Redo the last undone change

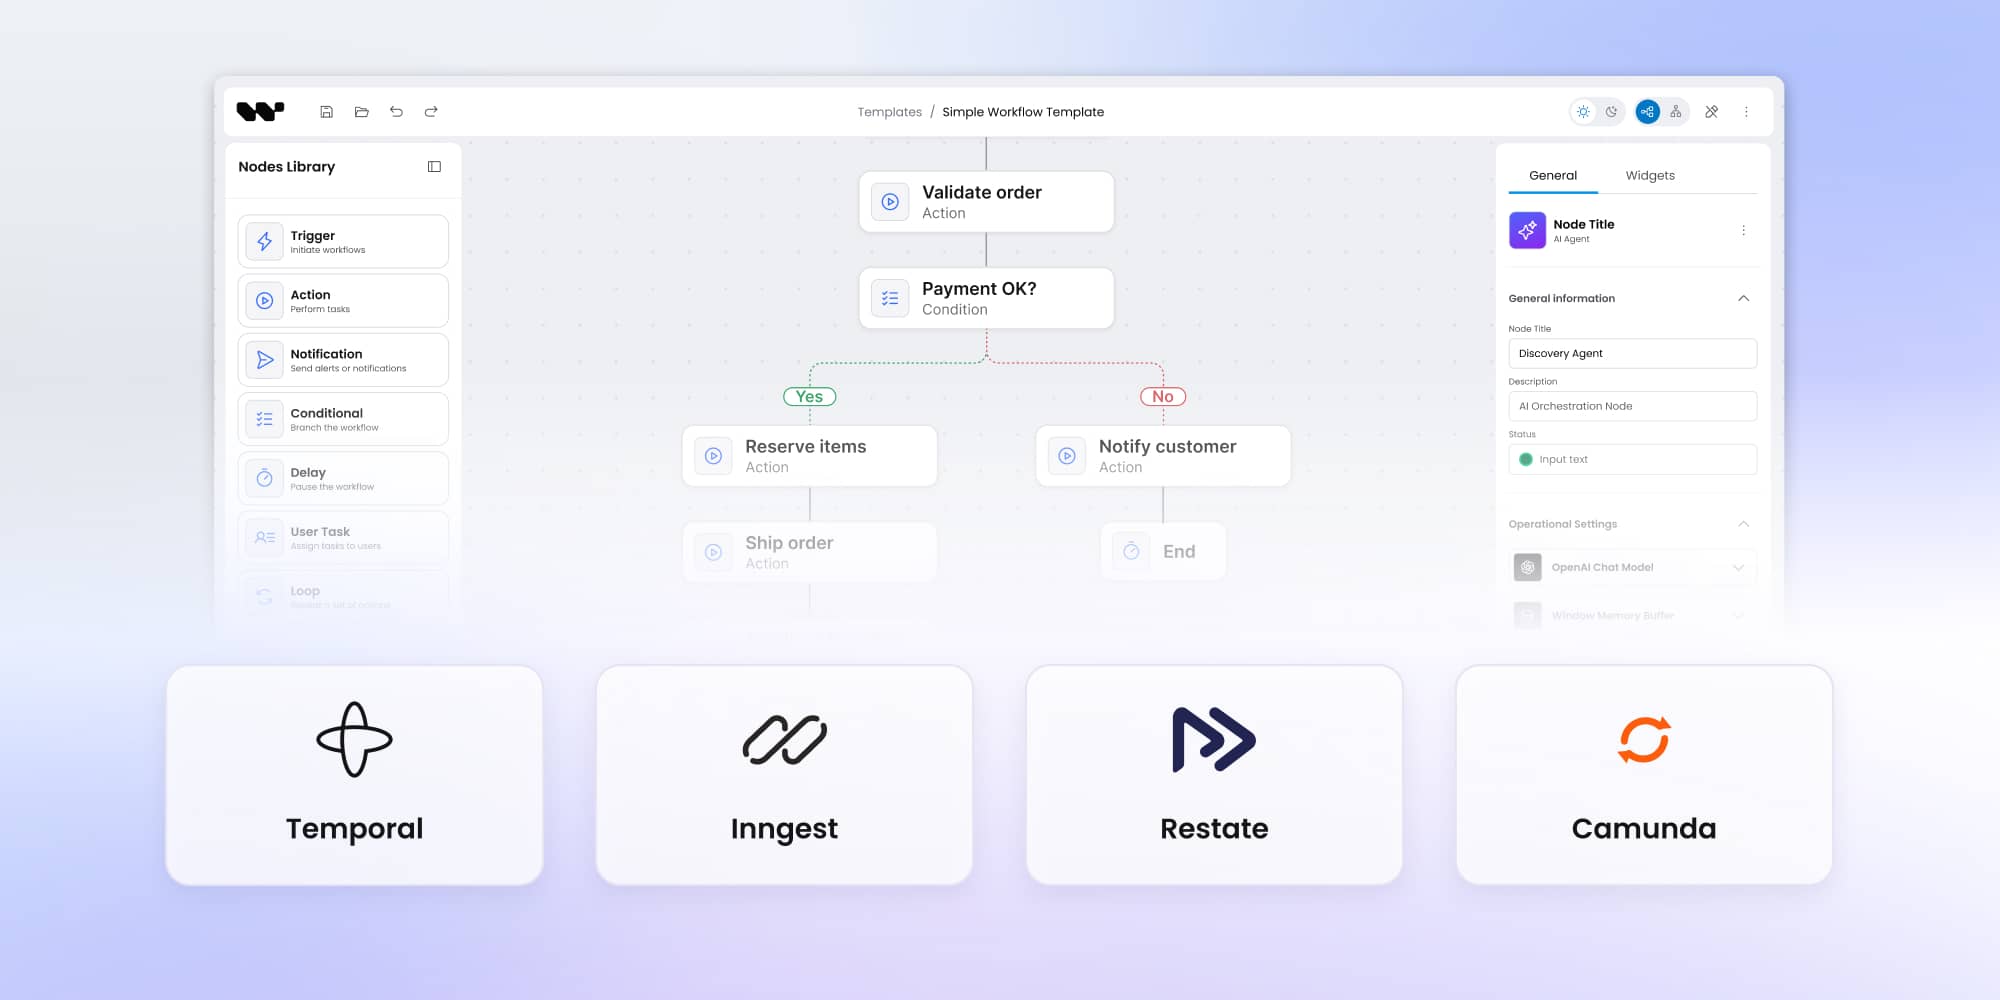431,112
